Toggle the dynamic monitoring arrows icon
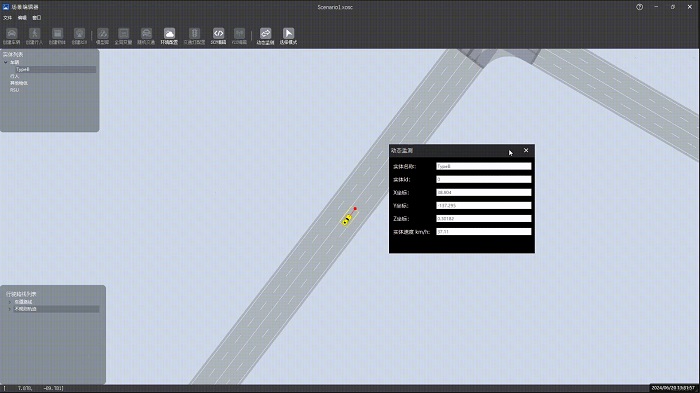Viewport: 700px width, 393px height. click(265, 36)
